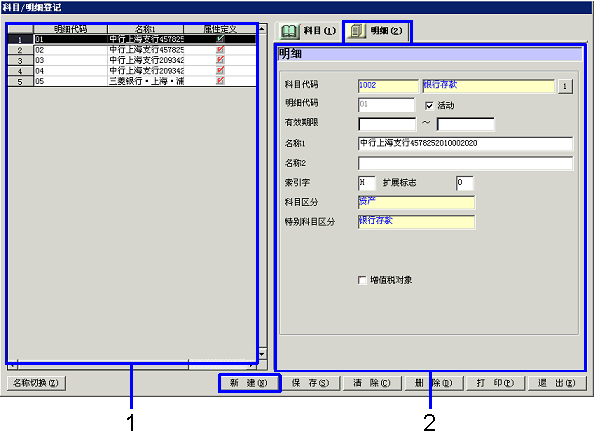594x438 pixels.
Task: Click list scrollbar down arrow
Action: pyautogui.click(x=262, y=354)
